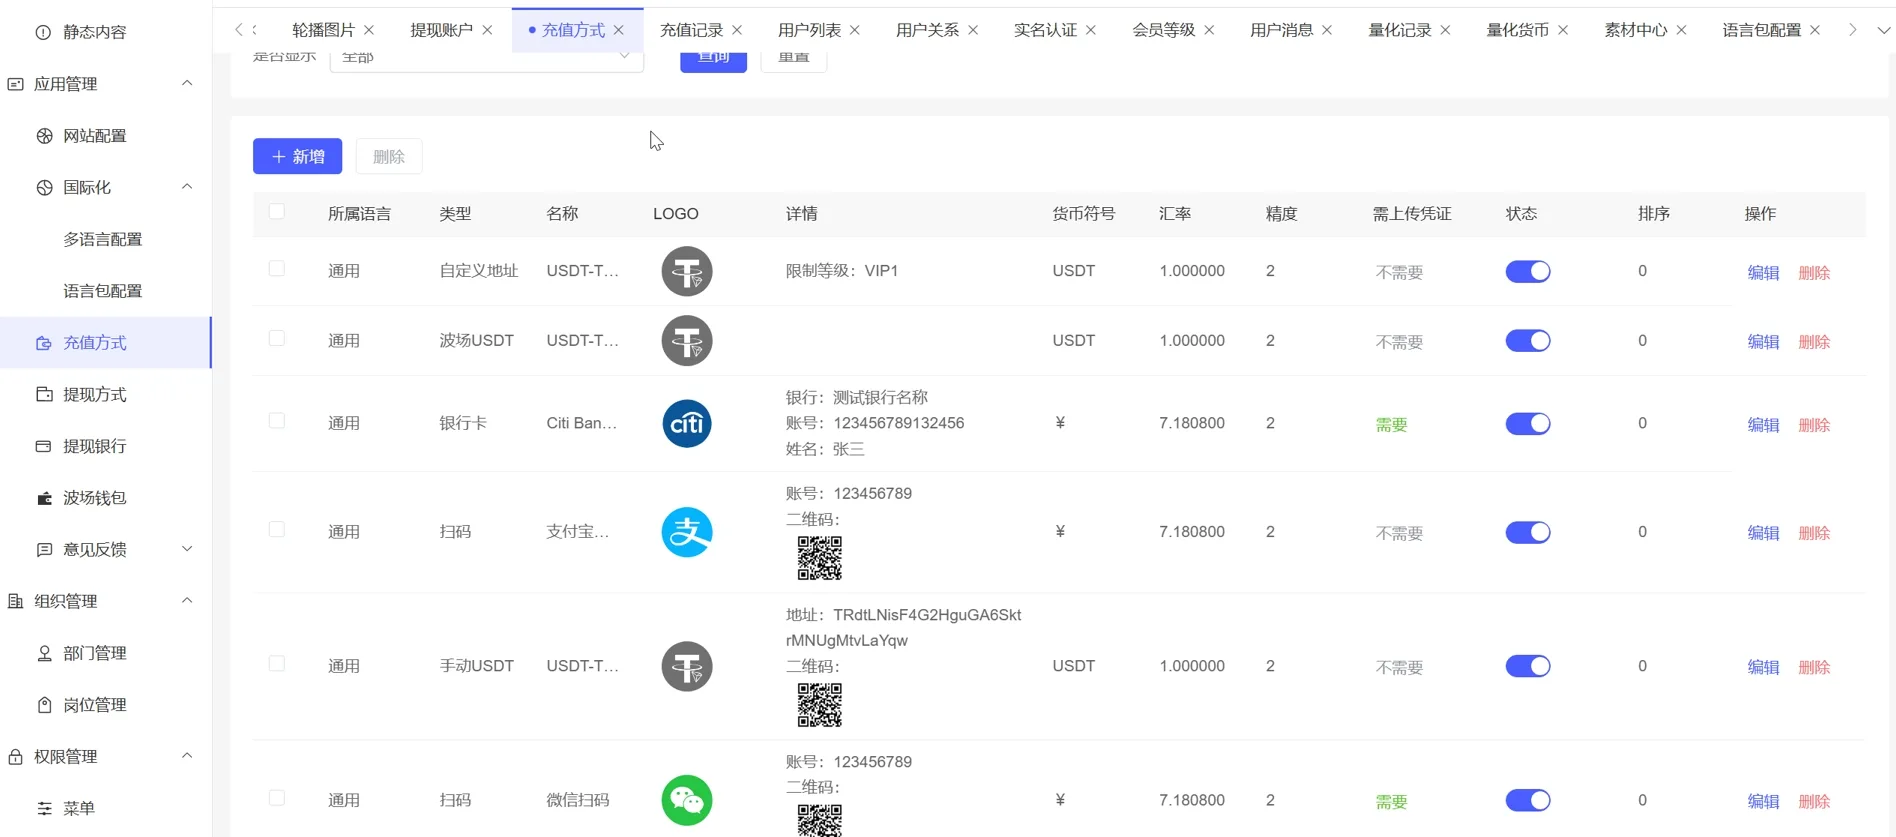Select checkbox for 自定义地址 row
Image resolution: width=1896 pixels, height=837 pixels.
pyautogui.click(x=277, y=269)
